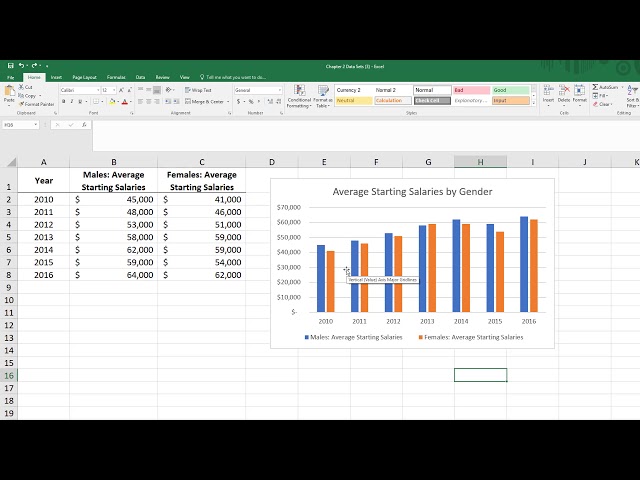
Task: Click the Copy button
Action: [28, 96]
